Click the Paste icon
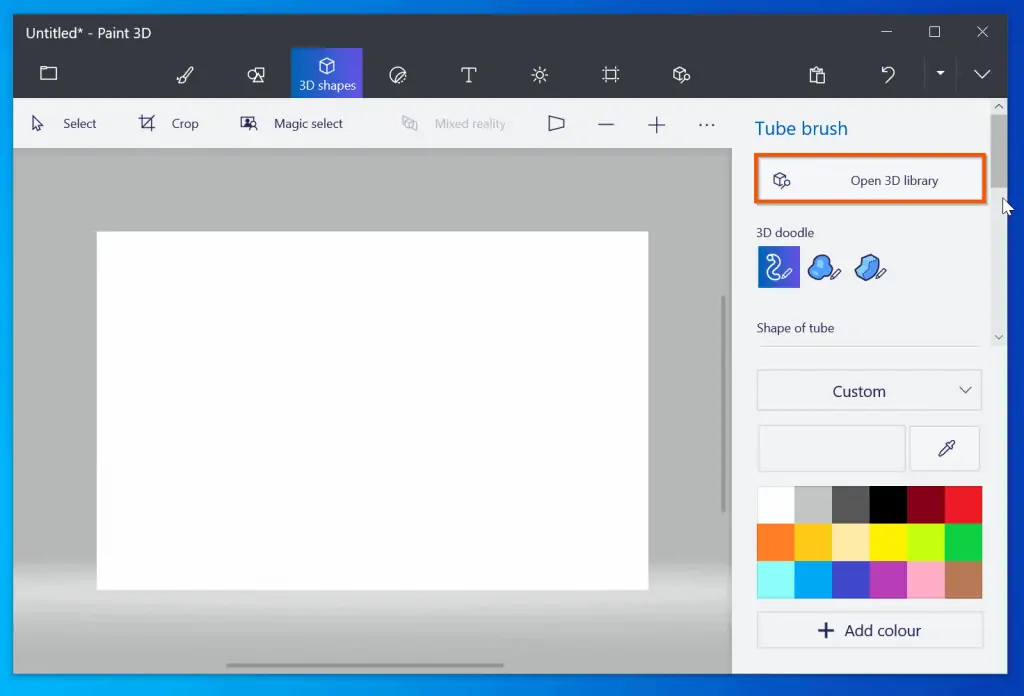1024x696 pixels. [816, 74]
